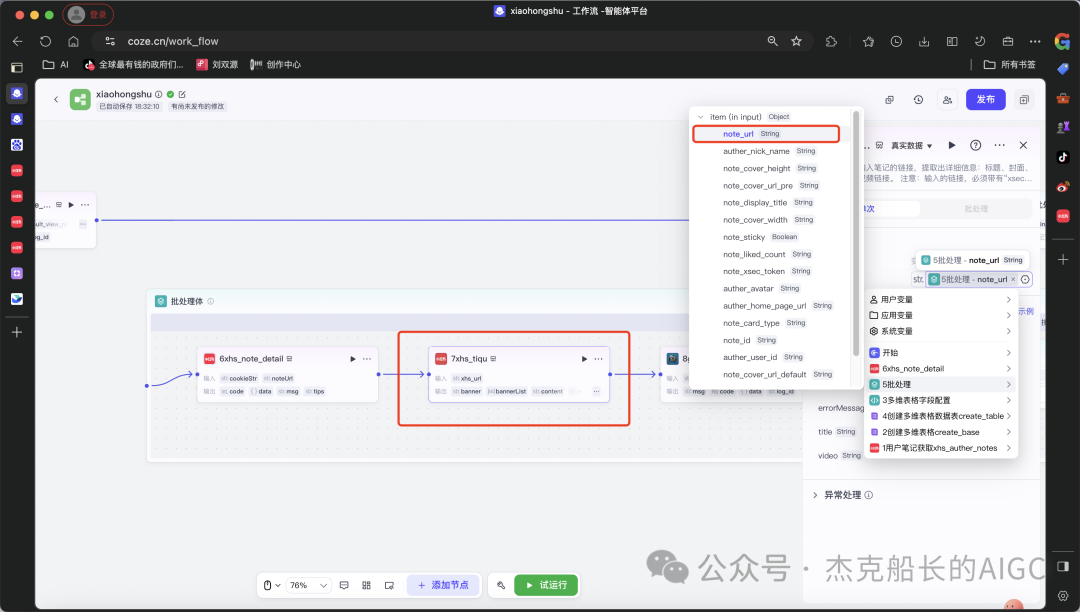
Task: Open the 创作中心 bookmark
Action: (x=276, y=65)
